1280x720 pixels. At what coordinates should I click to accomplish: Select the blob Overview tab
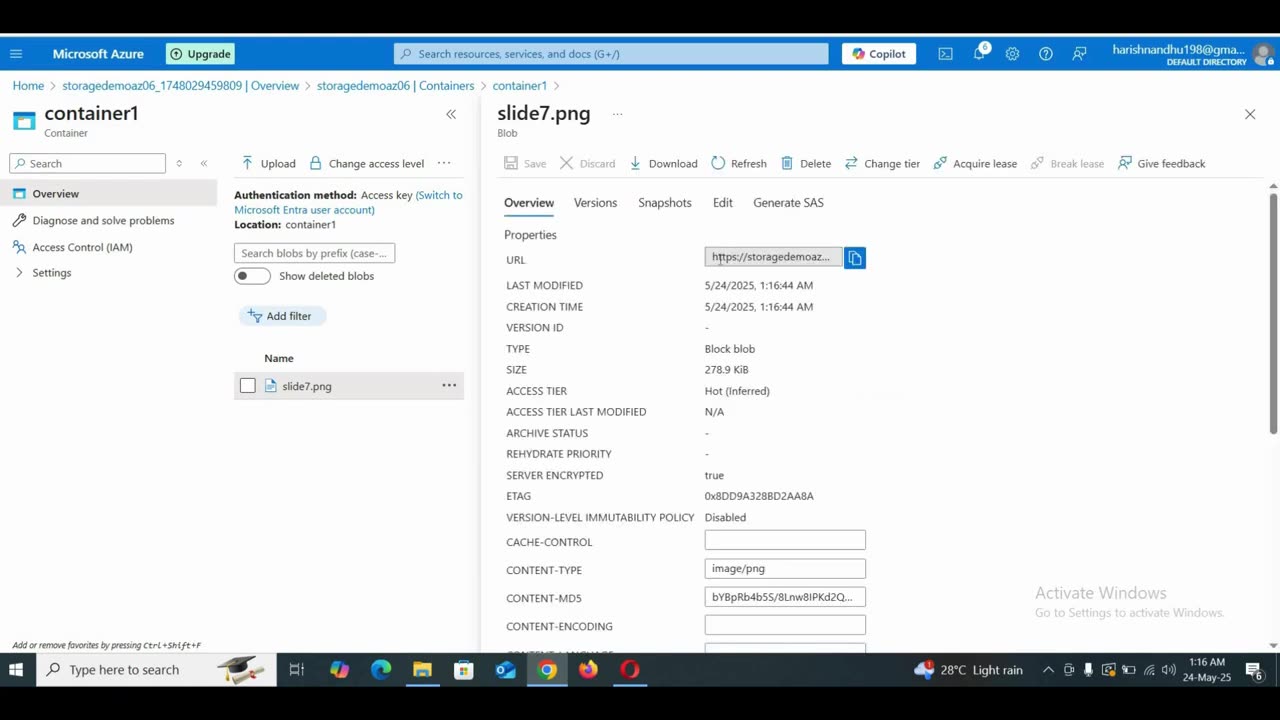pyautogui.click(x=529, y=203)
